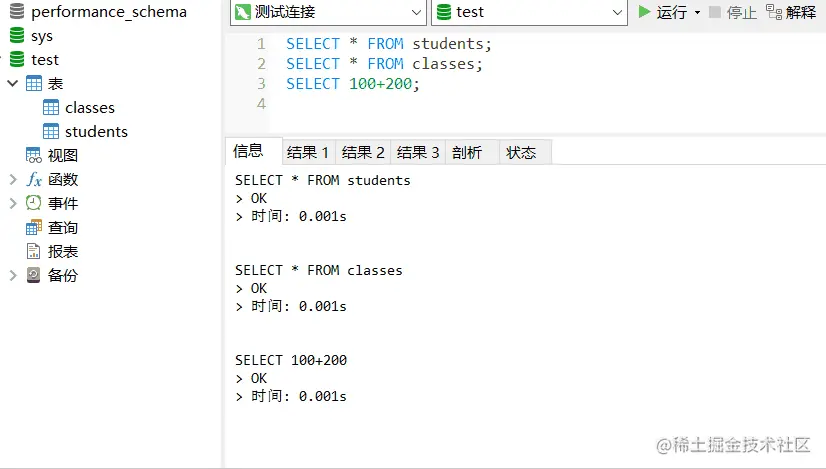Click log text SELECT 100+200
The width and height of the screenshot is (826, 469).
(291, 360)
